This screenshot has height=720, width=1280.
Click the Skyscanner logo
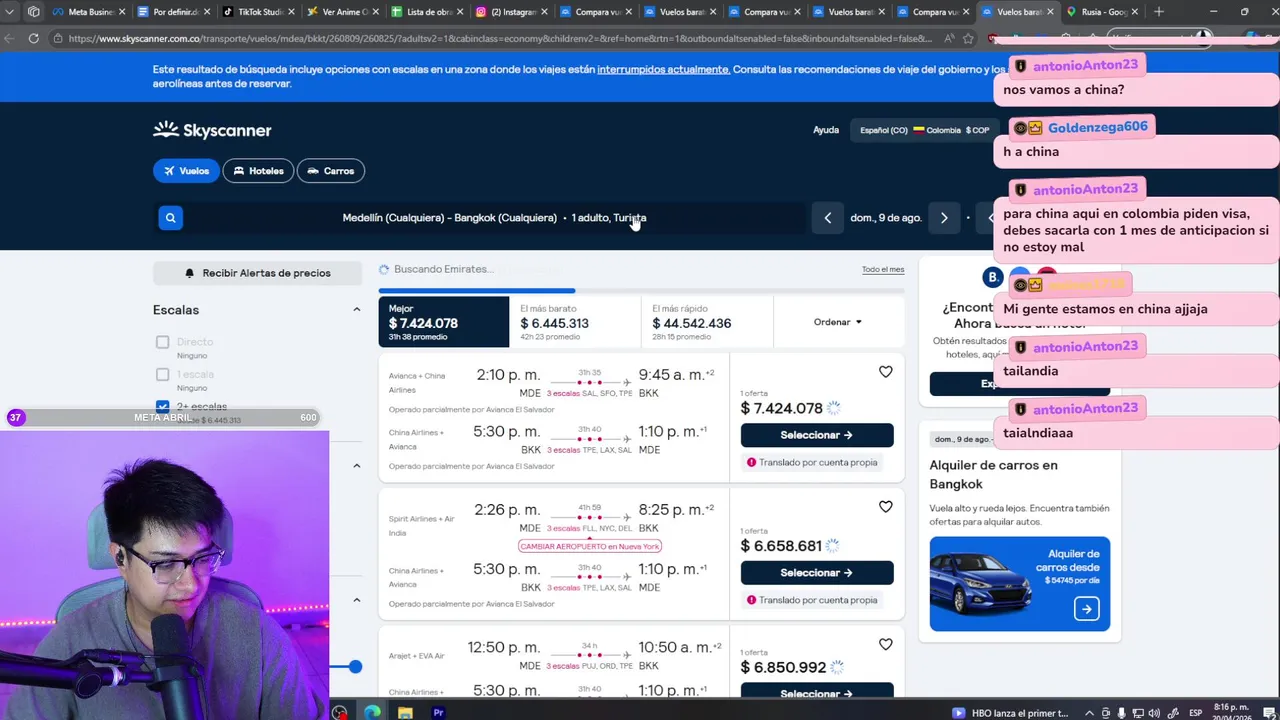pyautogui.click(x=212, y=130)
